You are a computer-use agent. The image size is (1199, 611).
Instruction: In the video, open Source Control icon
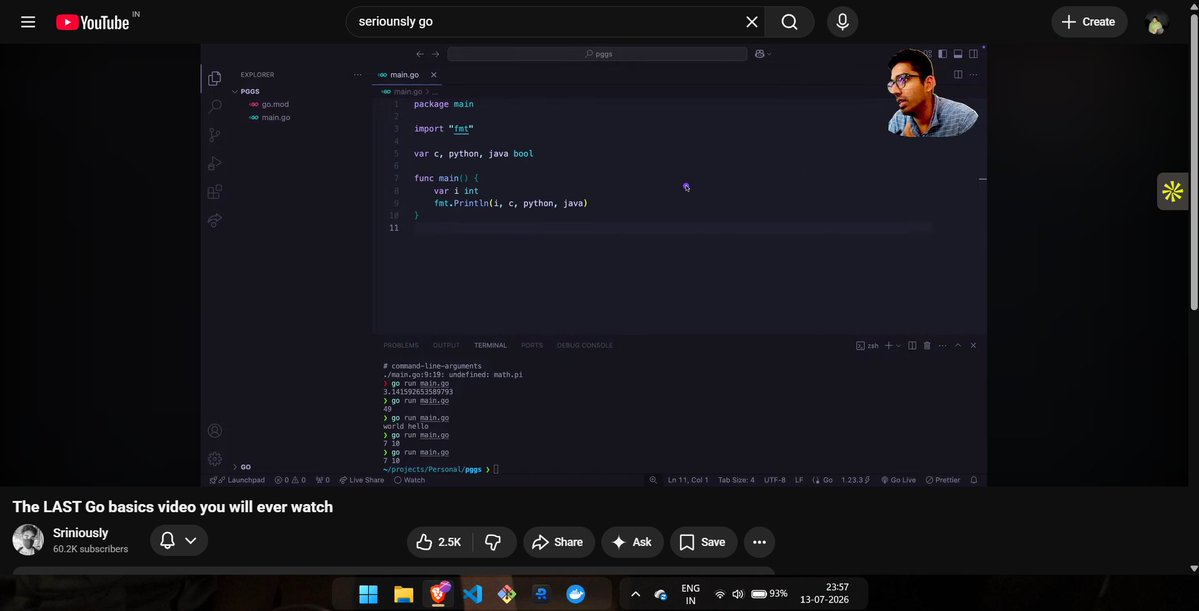coord(215,135)
